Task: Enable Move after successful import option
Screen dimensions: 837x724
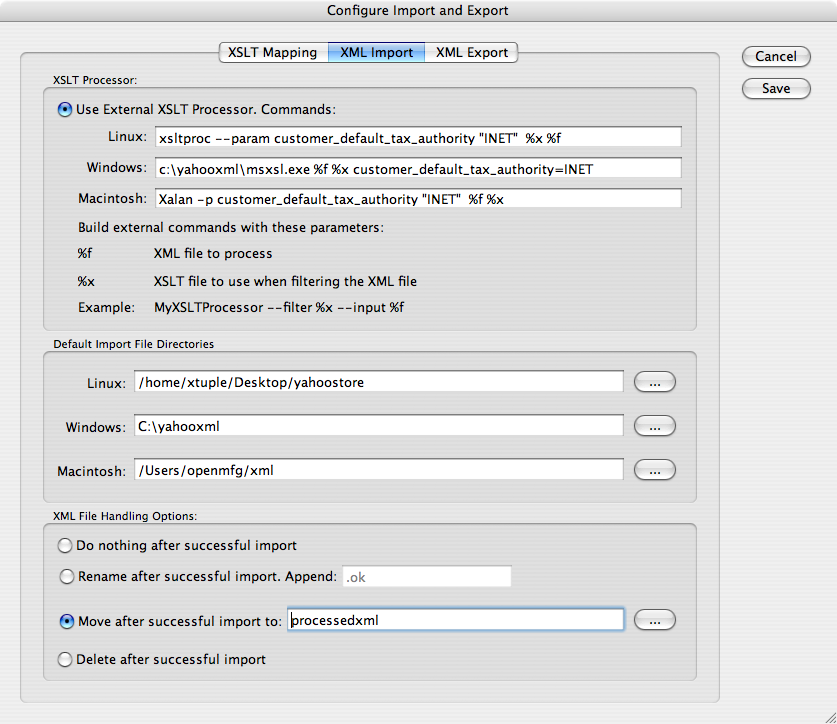Action: [66, 621]
